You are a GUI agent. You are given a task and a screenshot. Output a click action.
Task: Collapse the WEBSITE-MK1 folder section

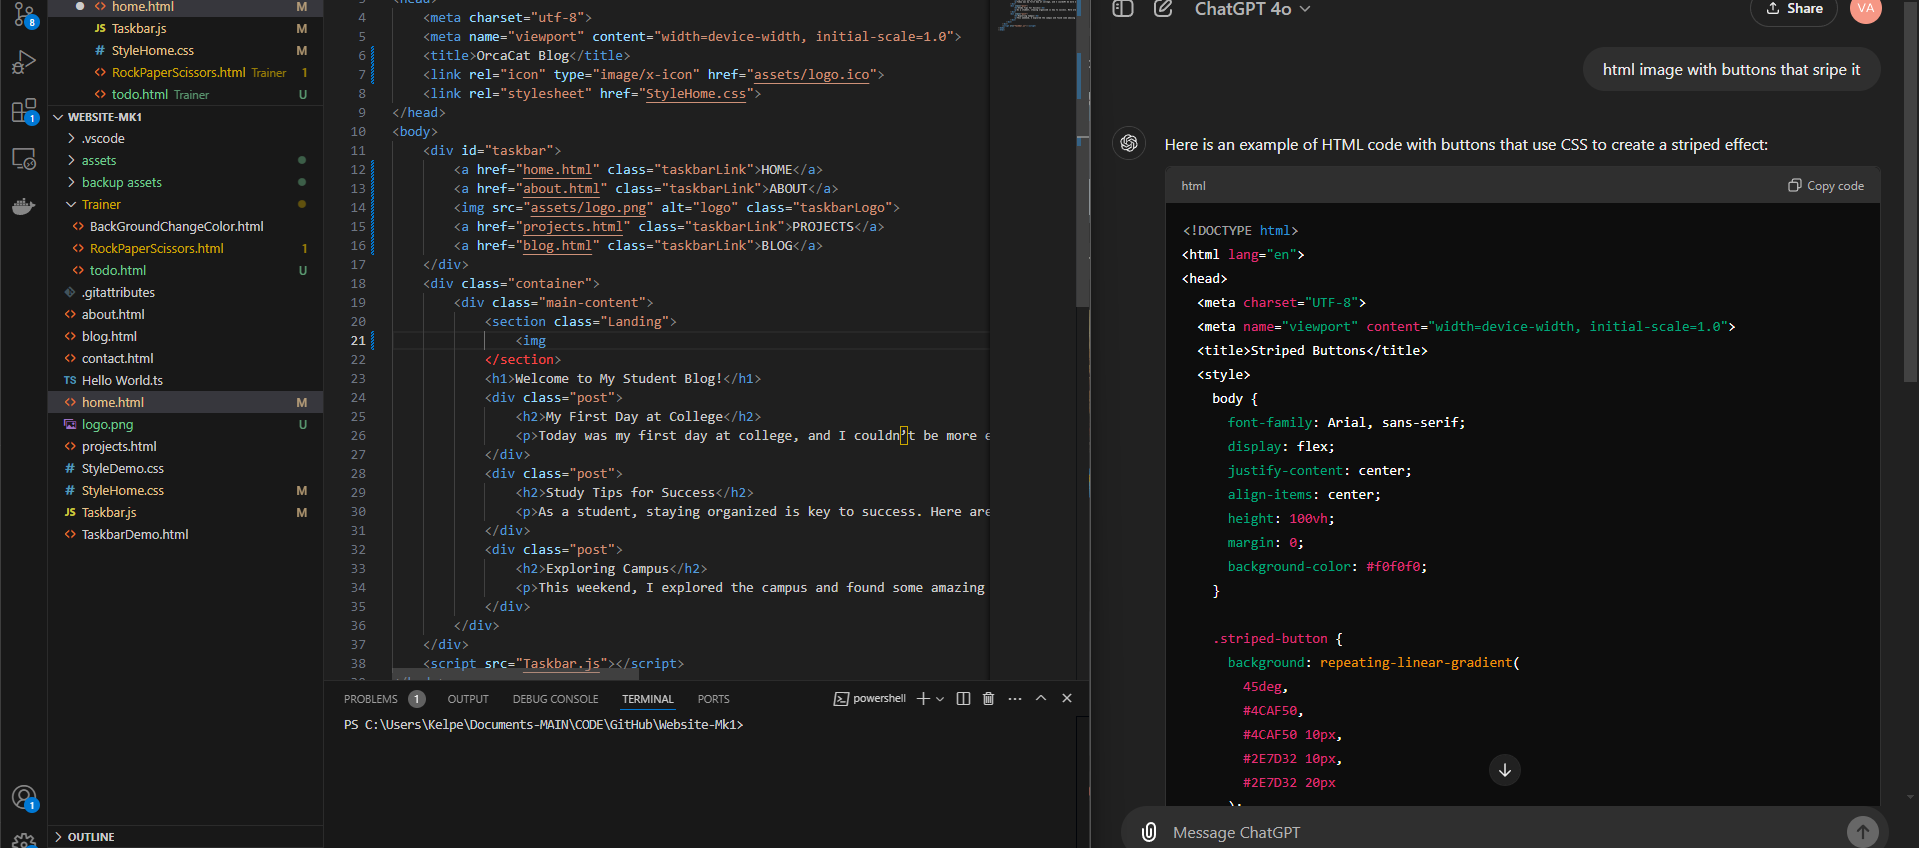coord(186,117)
